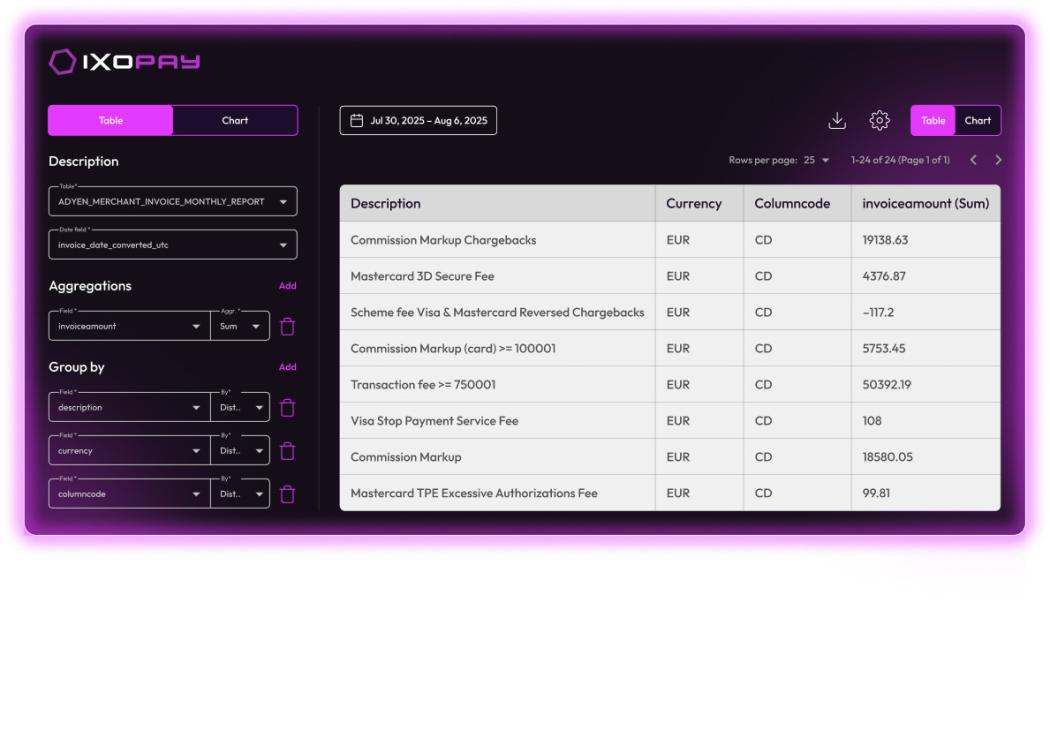
Task: Click the IXOPAY logo
Action: point(125,62)
